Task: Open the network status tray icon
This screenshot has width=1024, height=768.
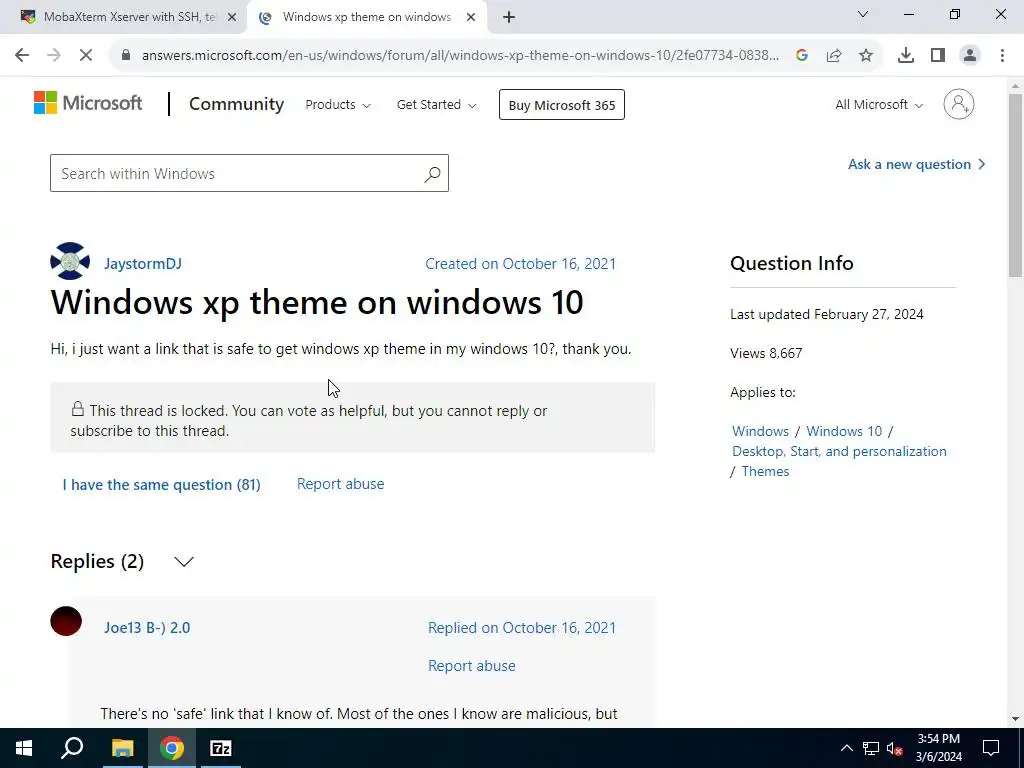Action: 871,748
